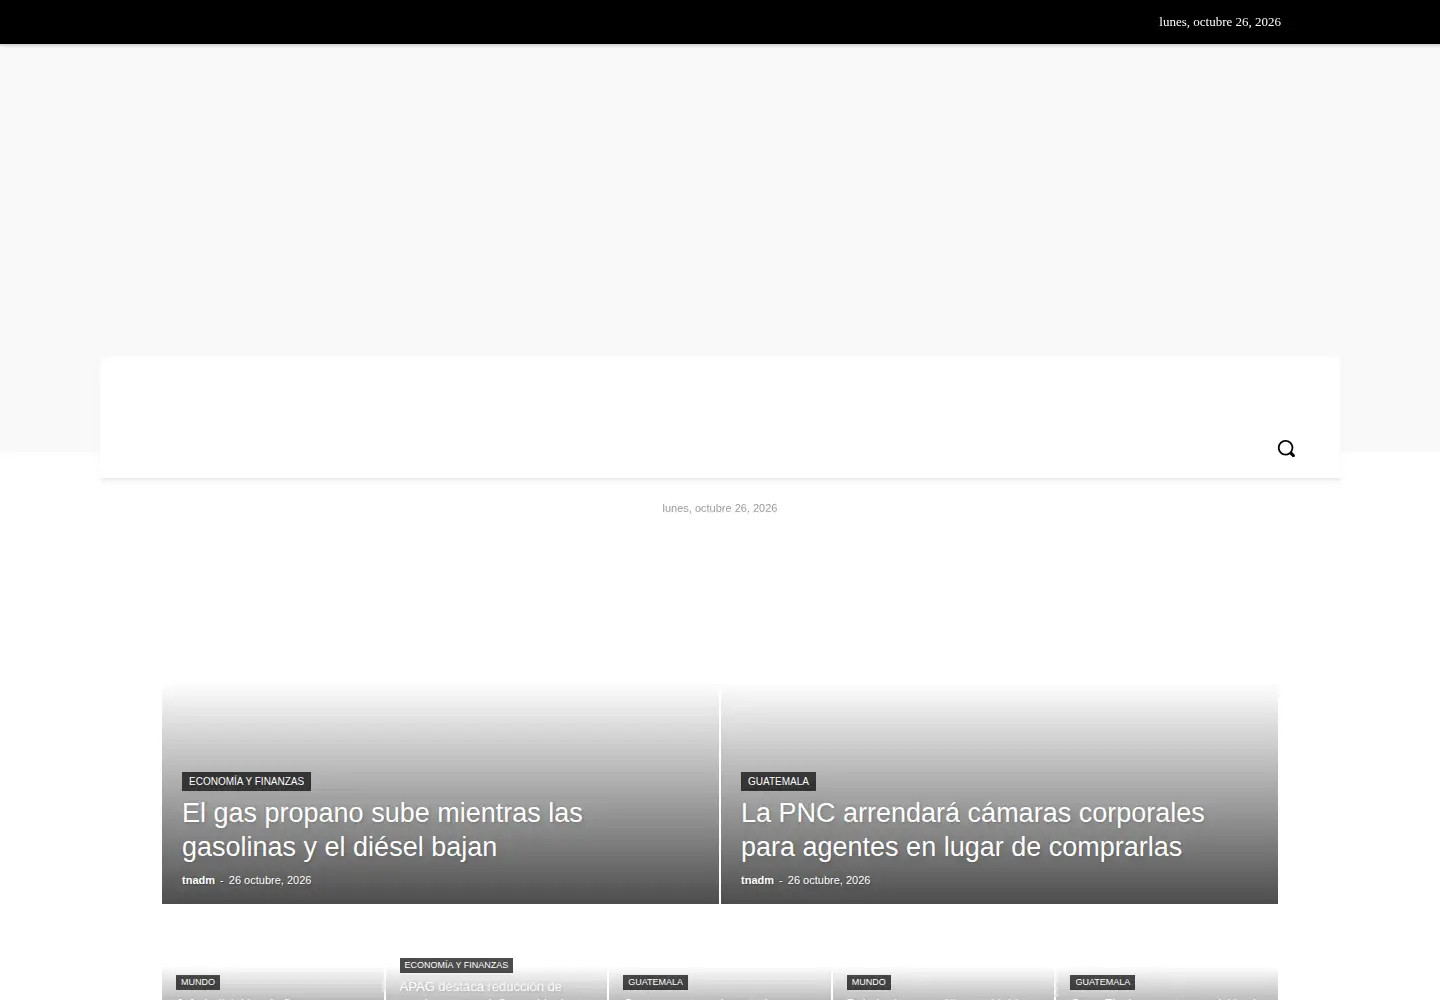Open APAG destaca reducción article
1440x1000 pixels.
point(481,988)
